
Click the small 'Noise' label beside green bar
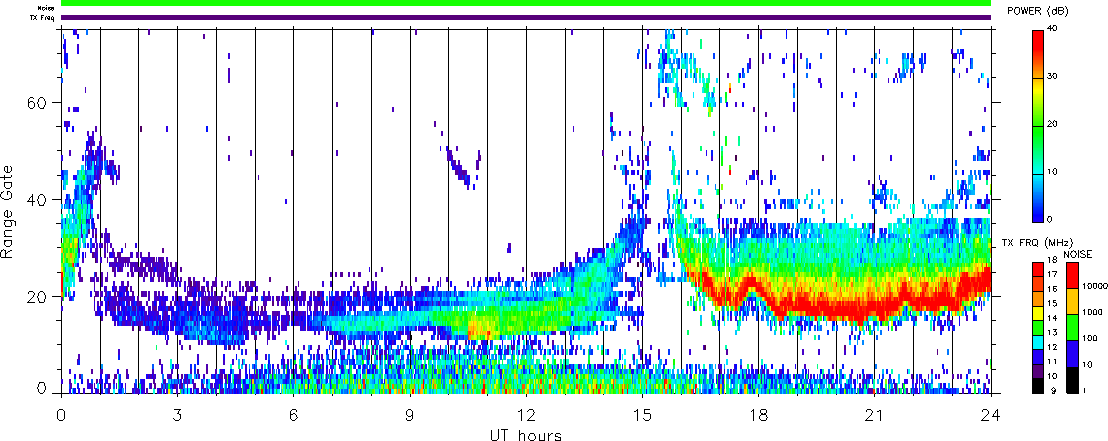click(47, 8)
